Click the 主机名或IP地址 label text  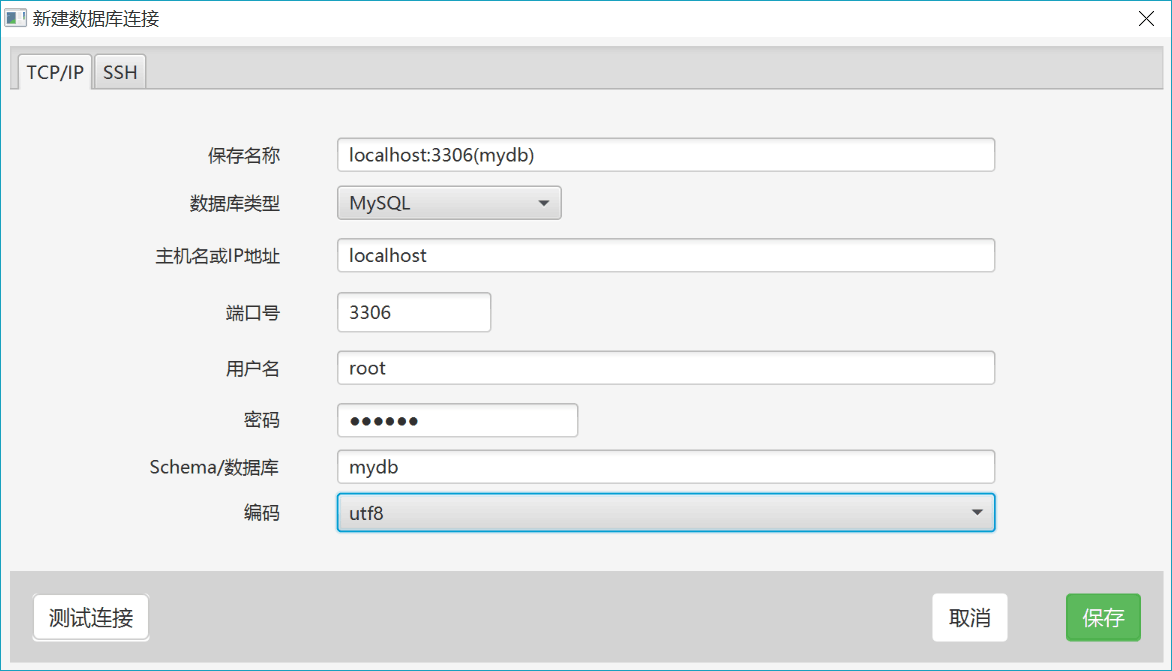pos(210,256)
